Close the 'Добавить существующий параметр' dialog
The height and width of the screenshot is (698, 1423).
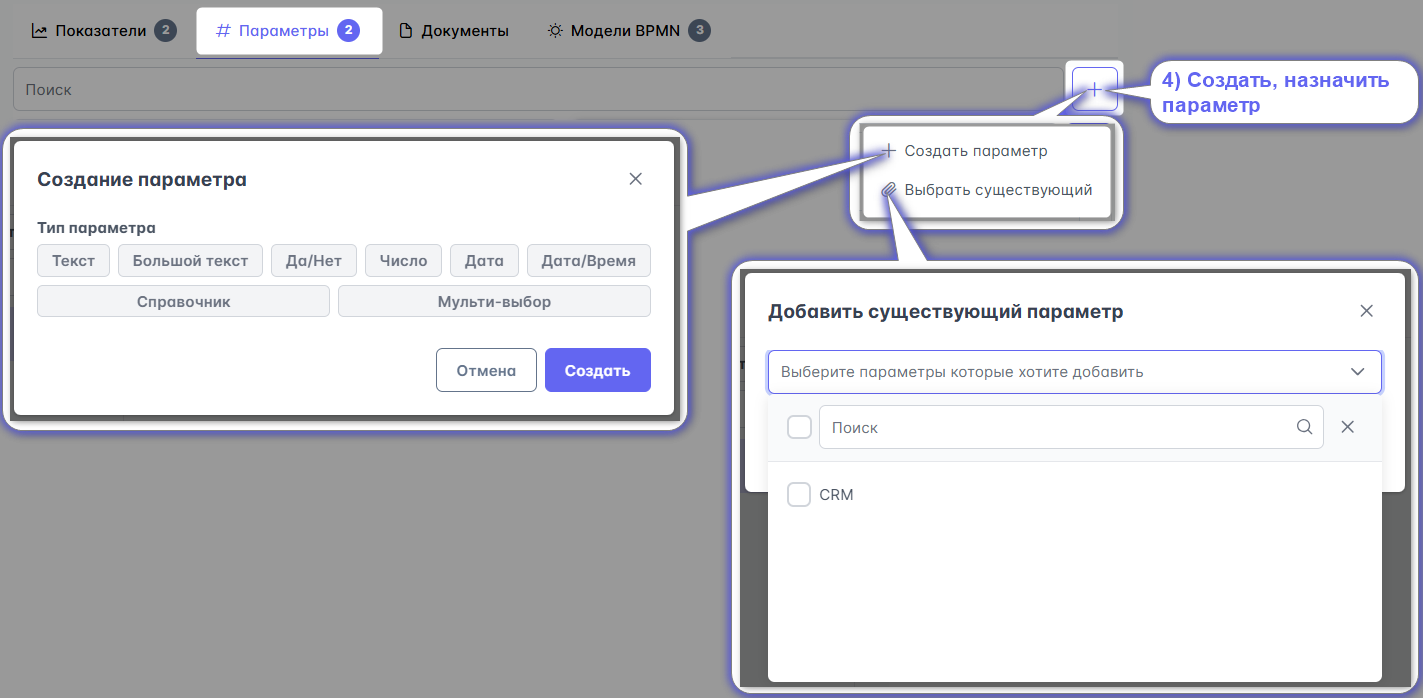[x=1366, y=311]
